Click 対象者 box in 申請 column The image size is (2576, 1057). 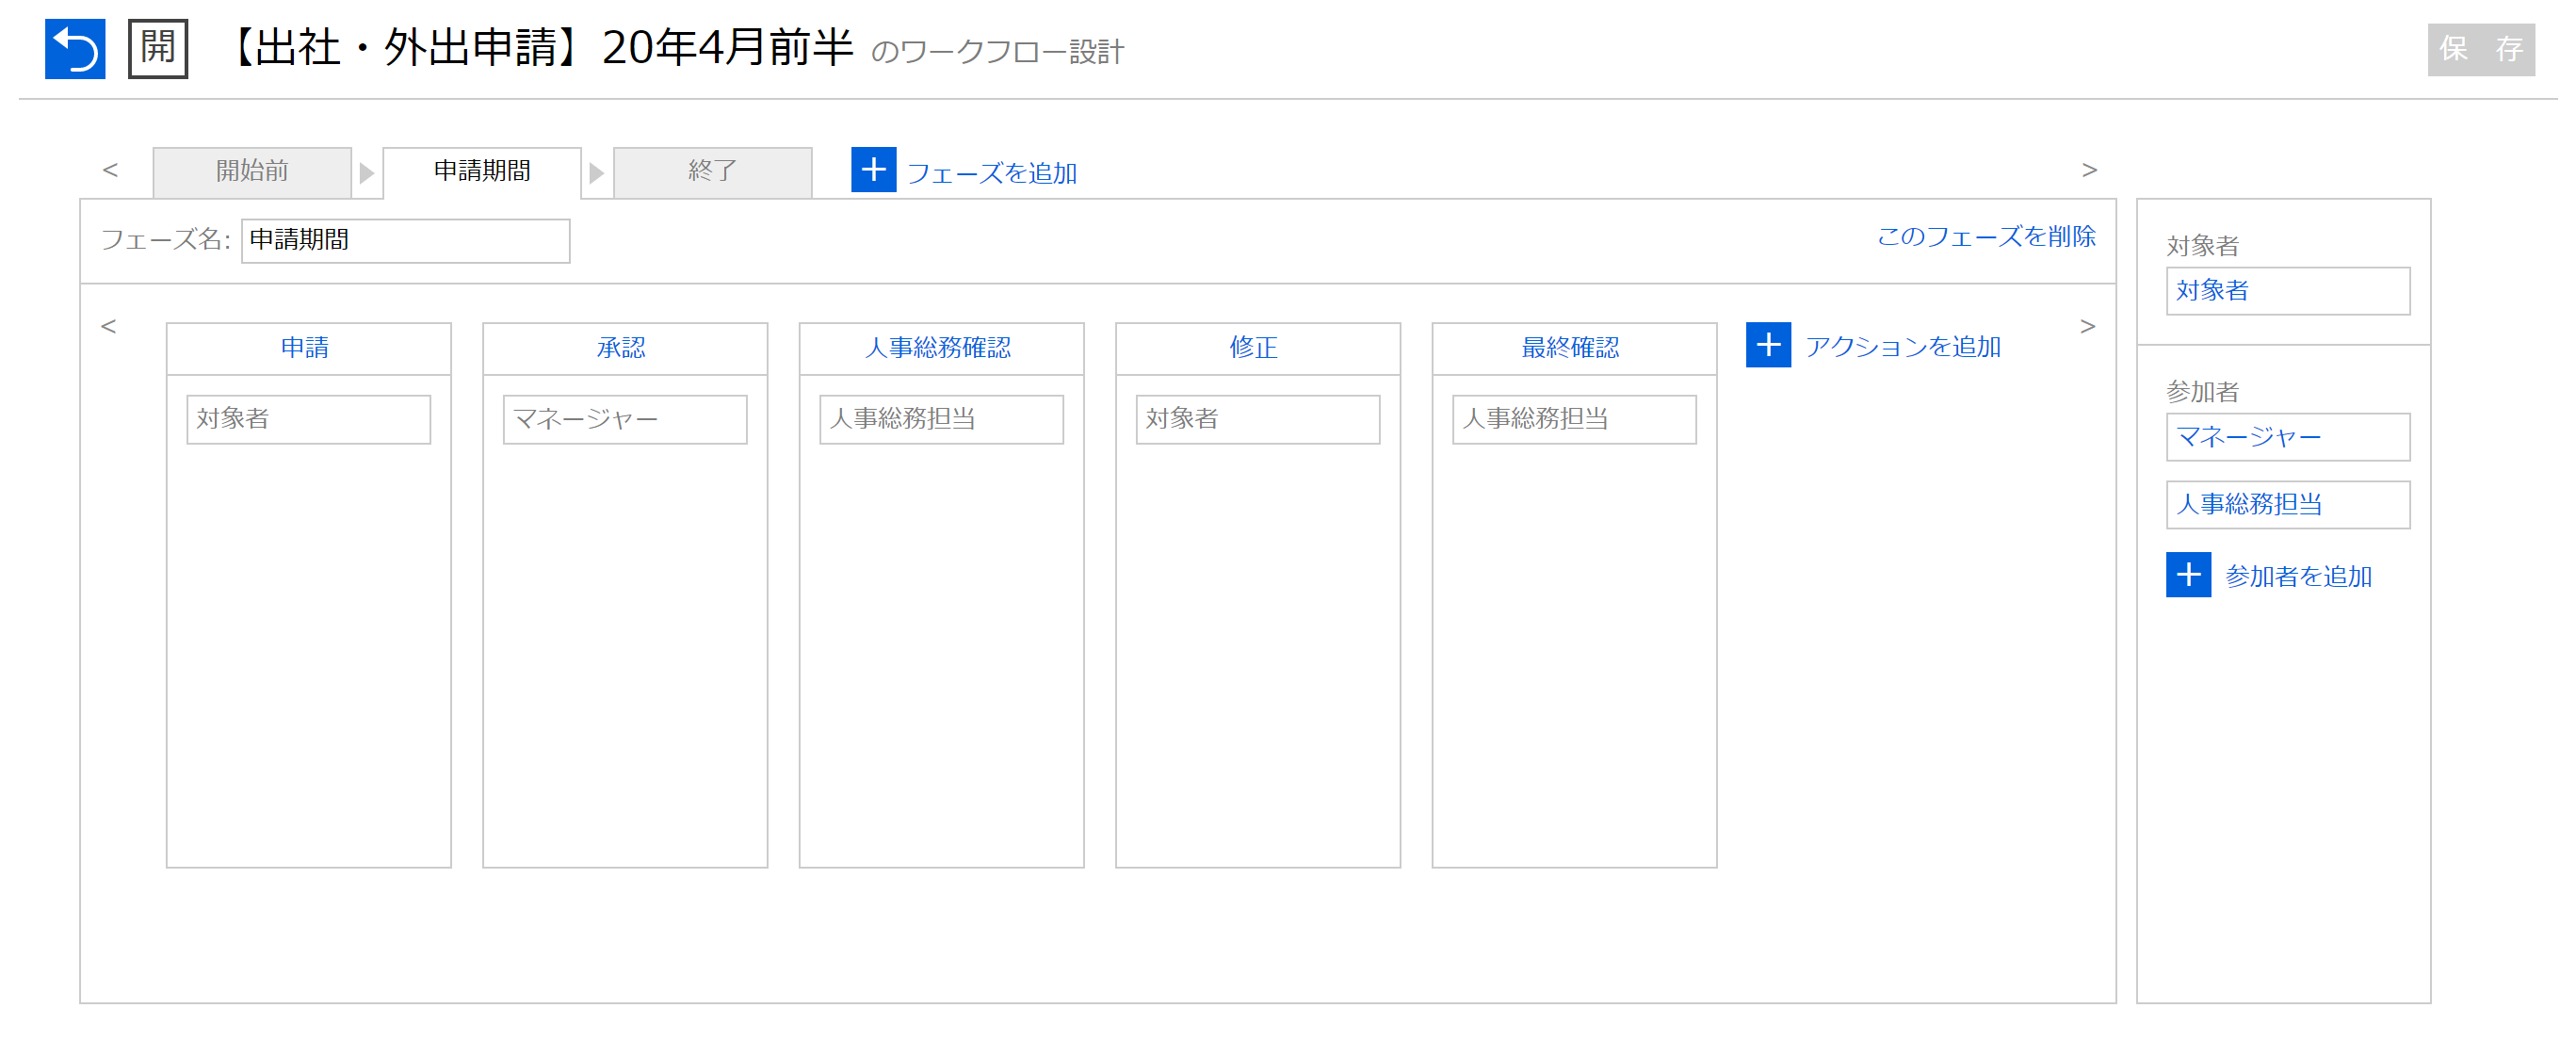[308, 419]
